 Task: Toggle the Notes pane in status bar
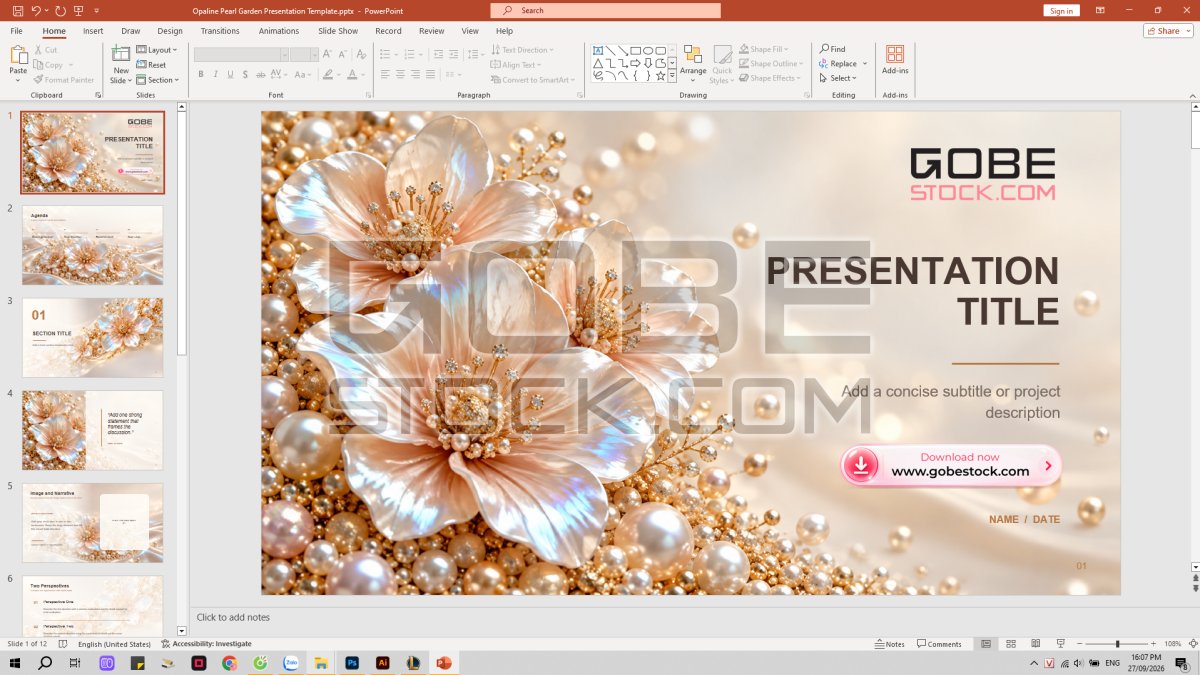tap(890, 644)
